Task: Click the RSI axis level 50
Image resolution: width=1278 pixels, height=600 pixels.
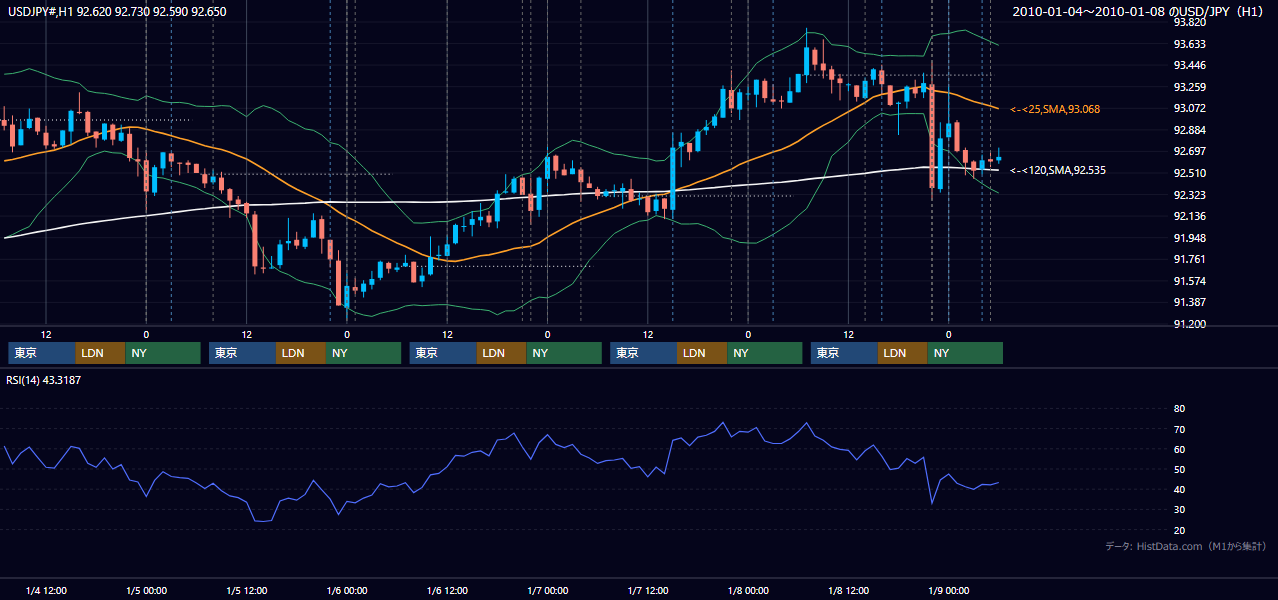Action: 1179,469
